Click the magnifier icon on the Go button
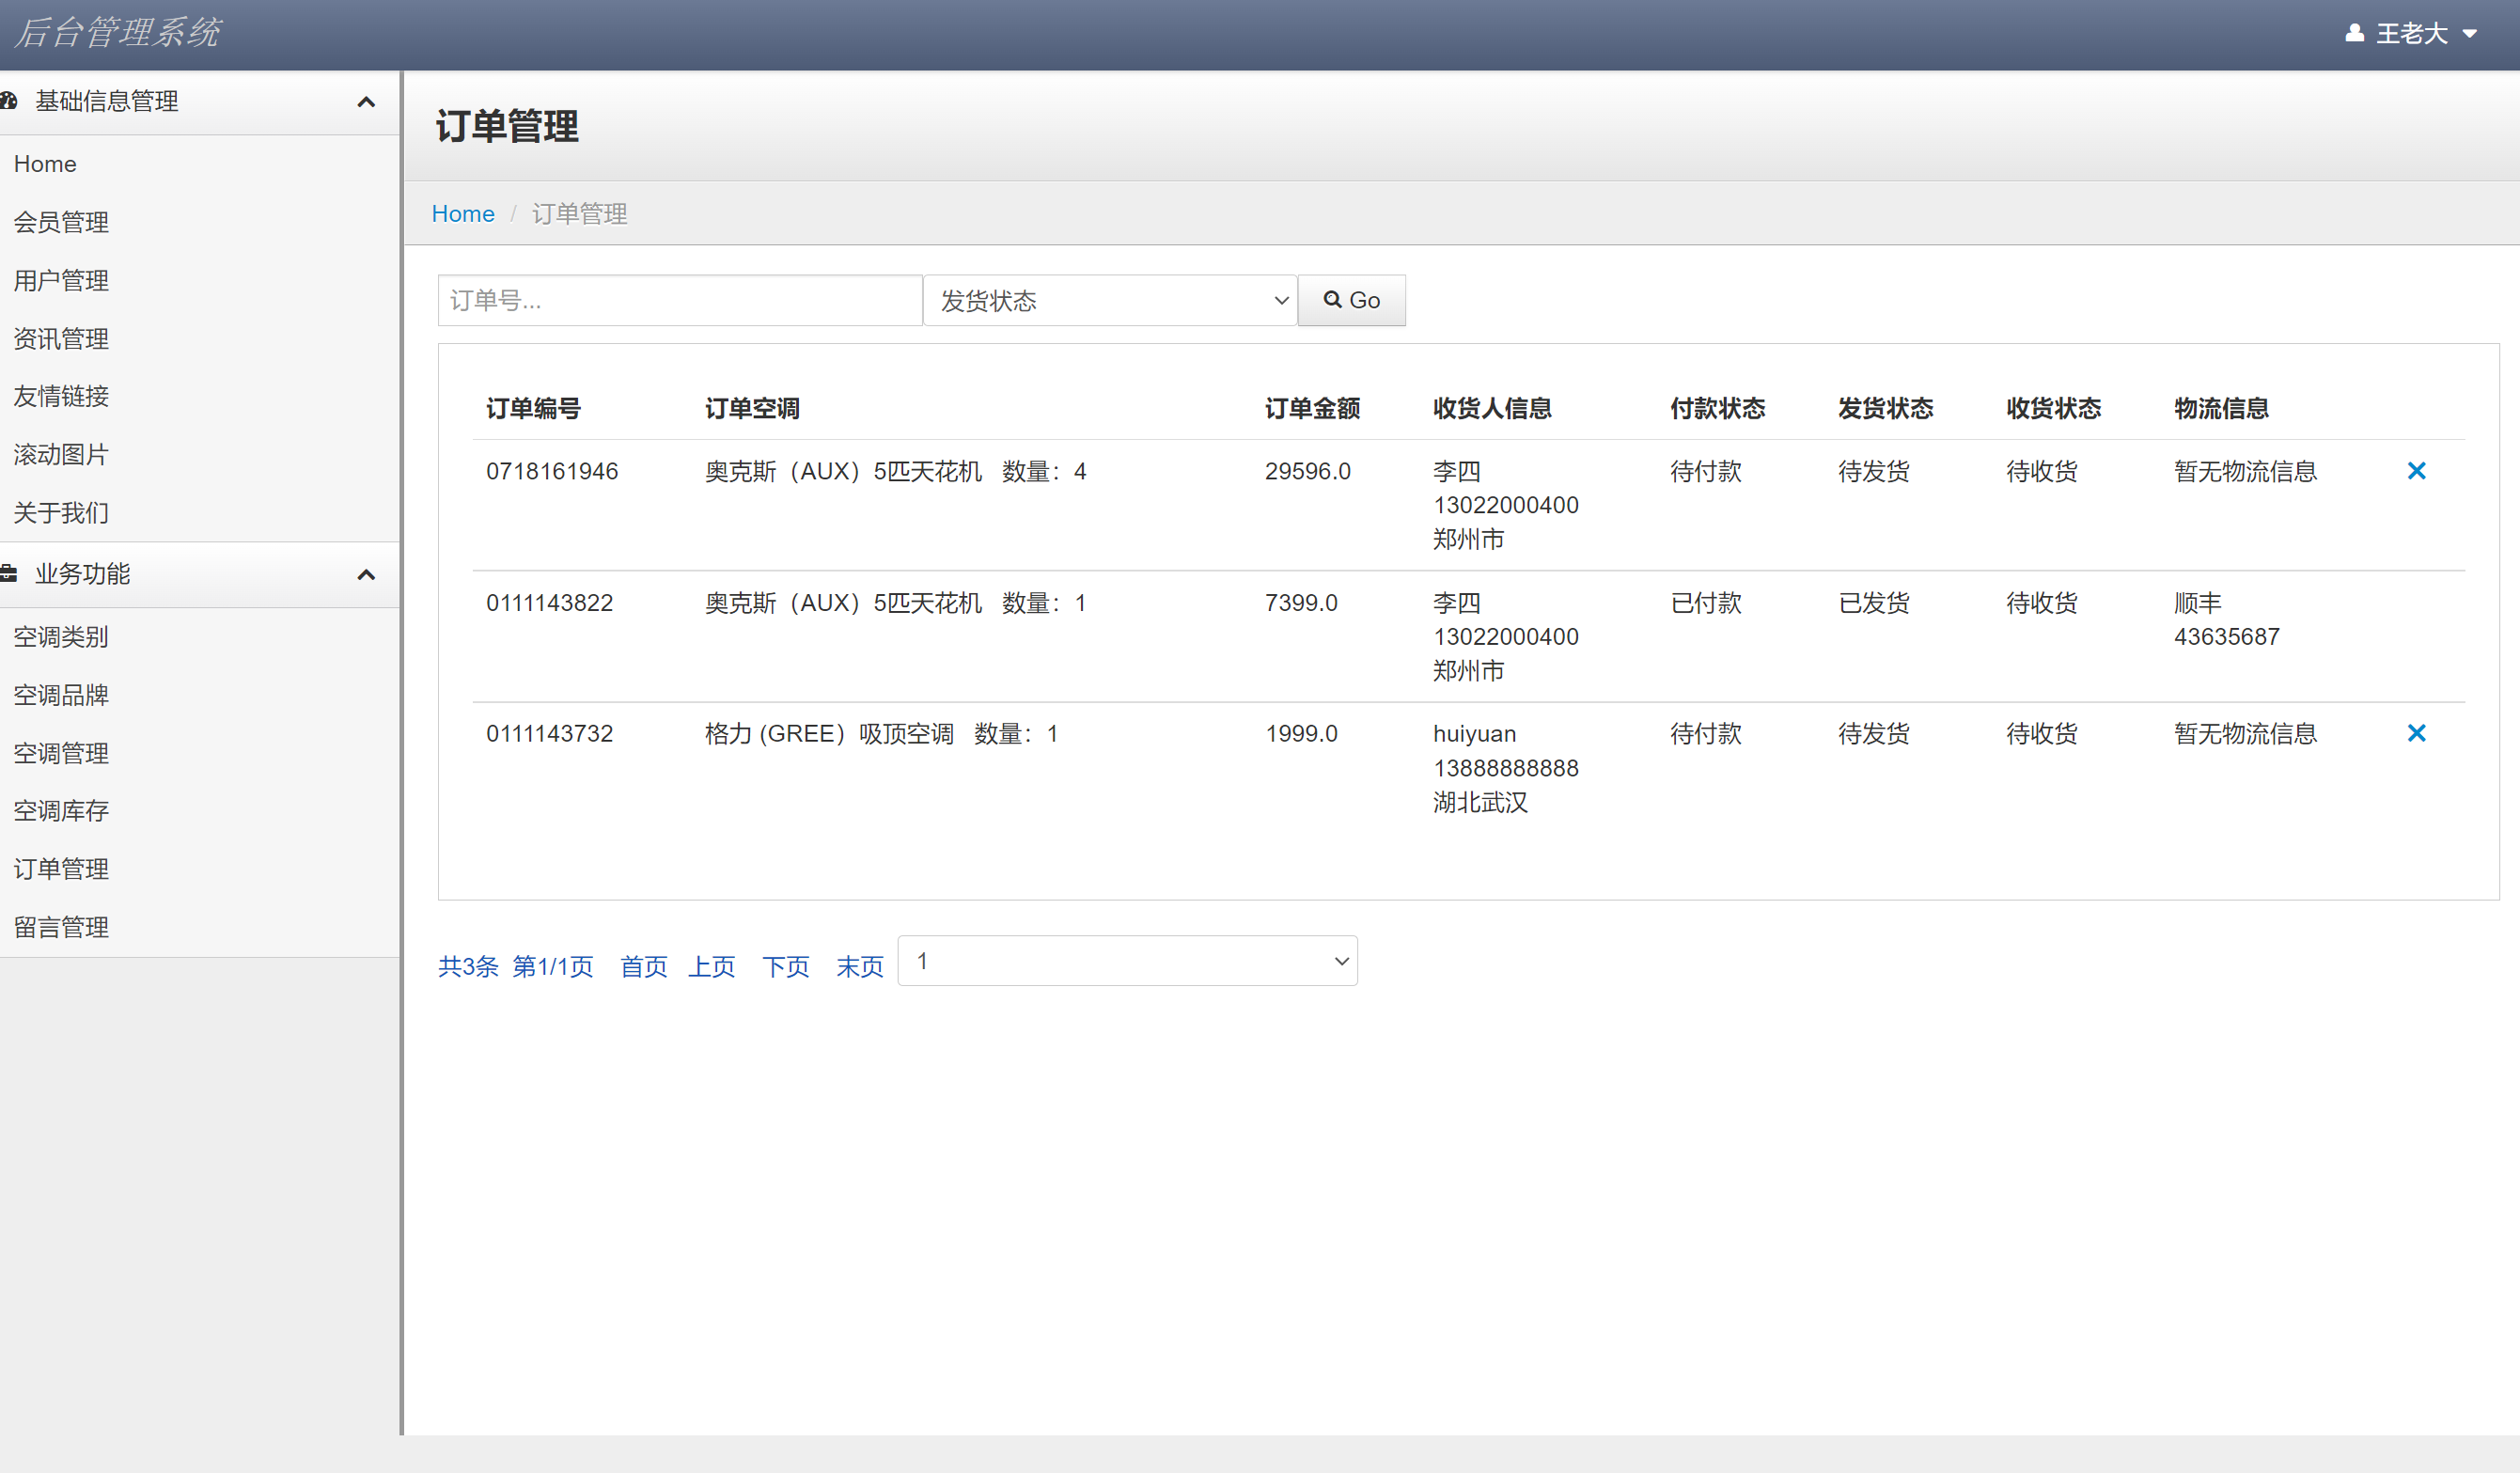Screen dimensions: 2520x1473 click(x=1333, y=300)
